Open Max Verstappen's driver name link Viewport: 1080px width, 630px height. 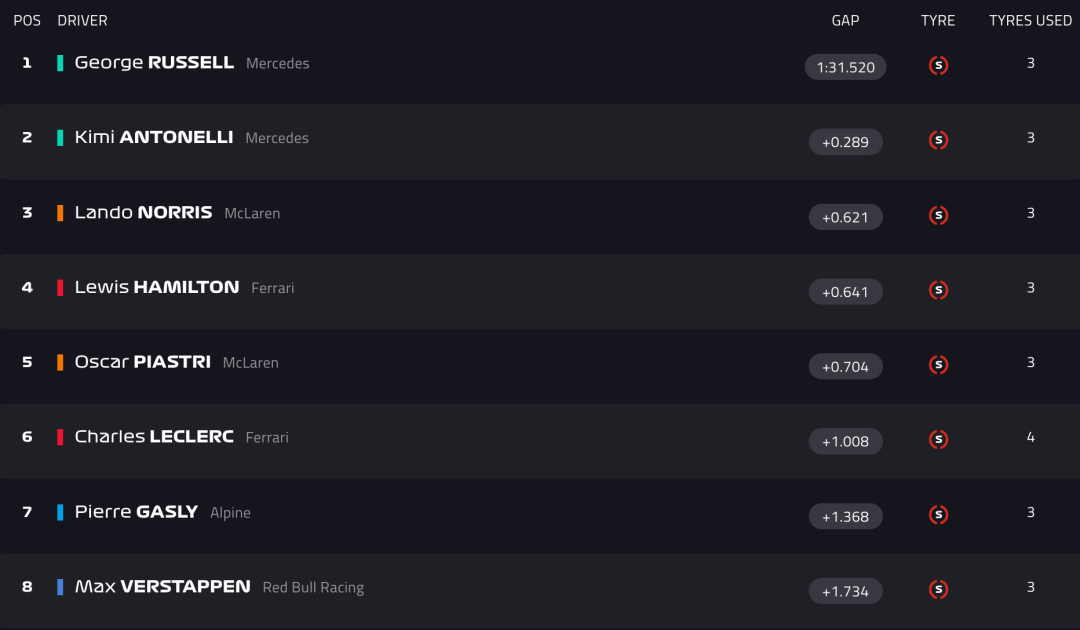pos(162,587)
